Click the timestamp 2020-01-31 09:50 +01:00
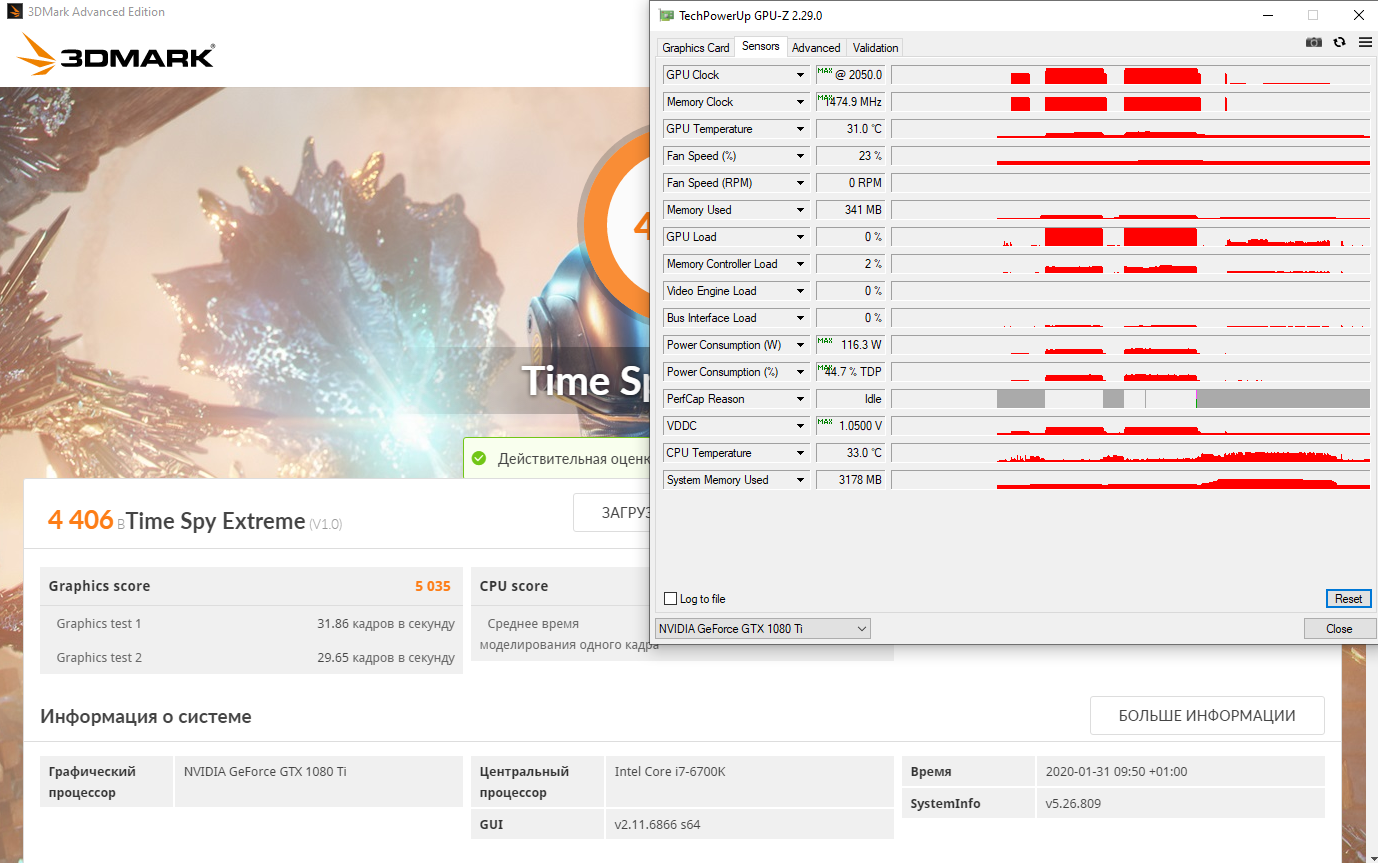This screenshot has width=1378, height=863. [1117, 772]
